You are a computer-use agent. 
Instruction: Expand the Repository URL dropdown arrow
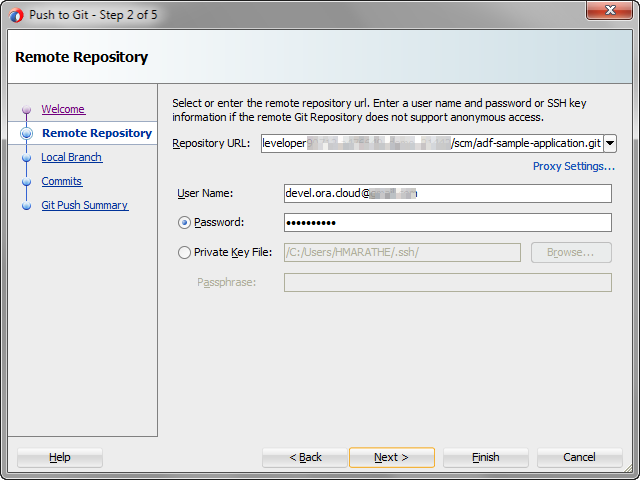click(610, 143)
